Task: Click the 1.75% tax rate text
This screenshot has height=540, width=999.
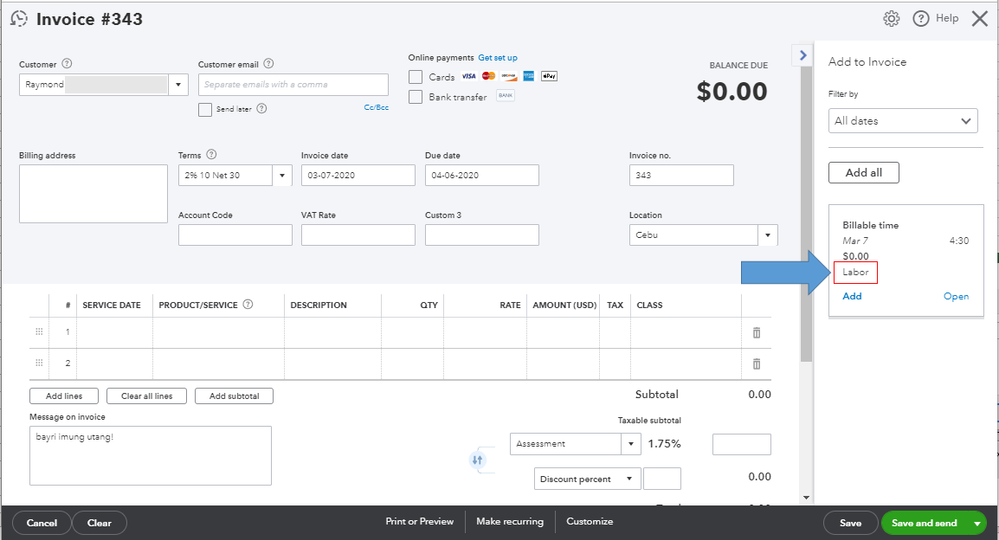Action: click(x=665, y=444)
